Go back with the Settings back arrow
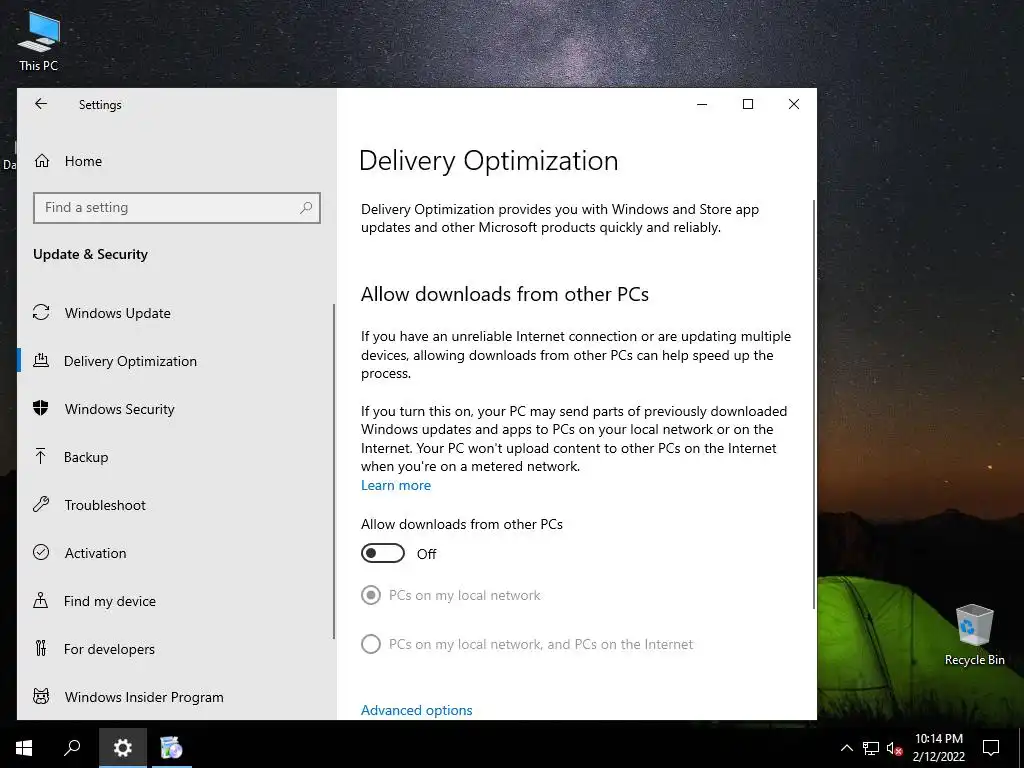This screenshot has height=768, width=1024. 41,104
